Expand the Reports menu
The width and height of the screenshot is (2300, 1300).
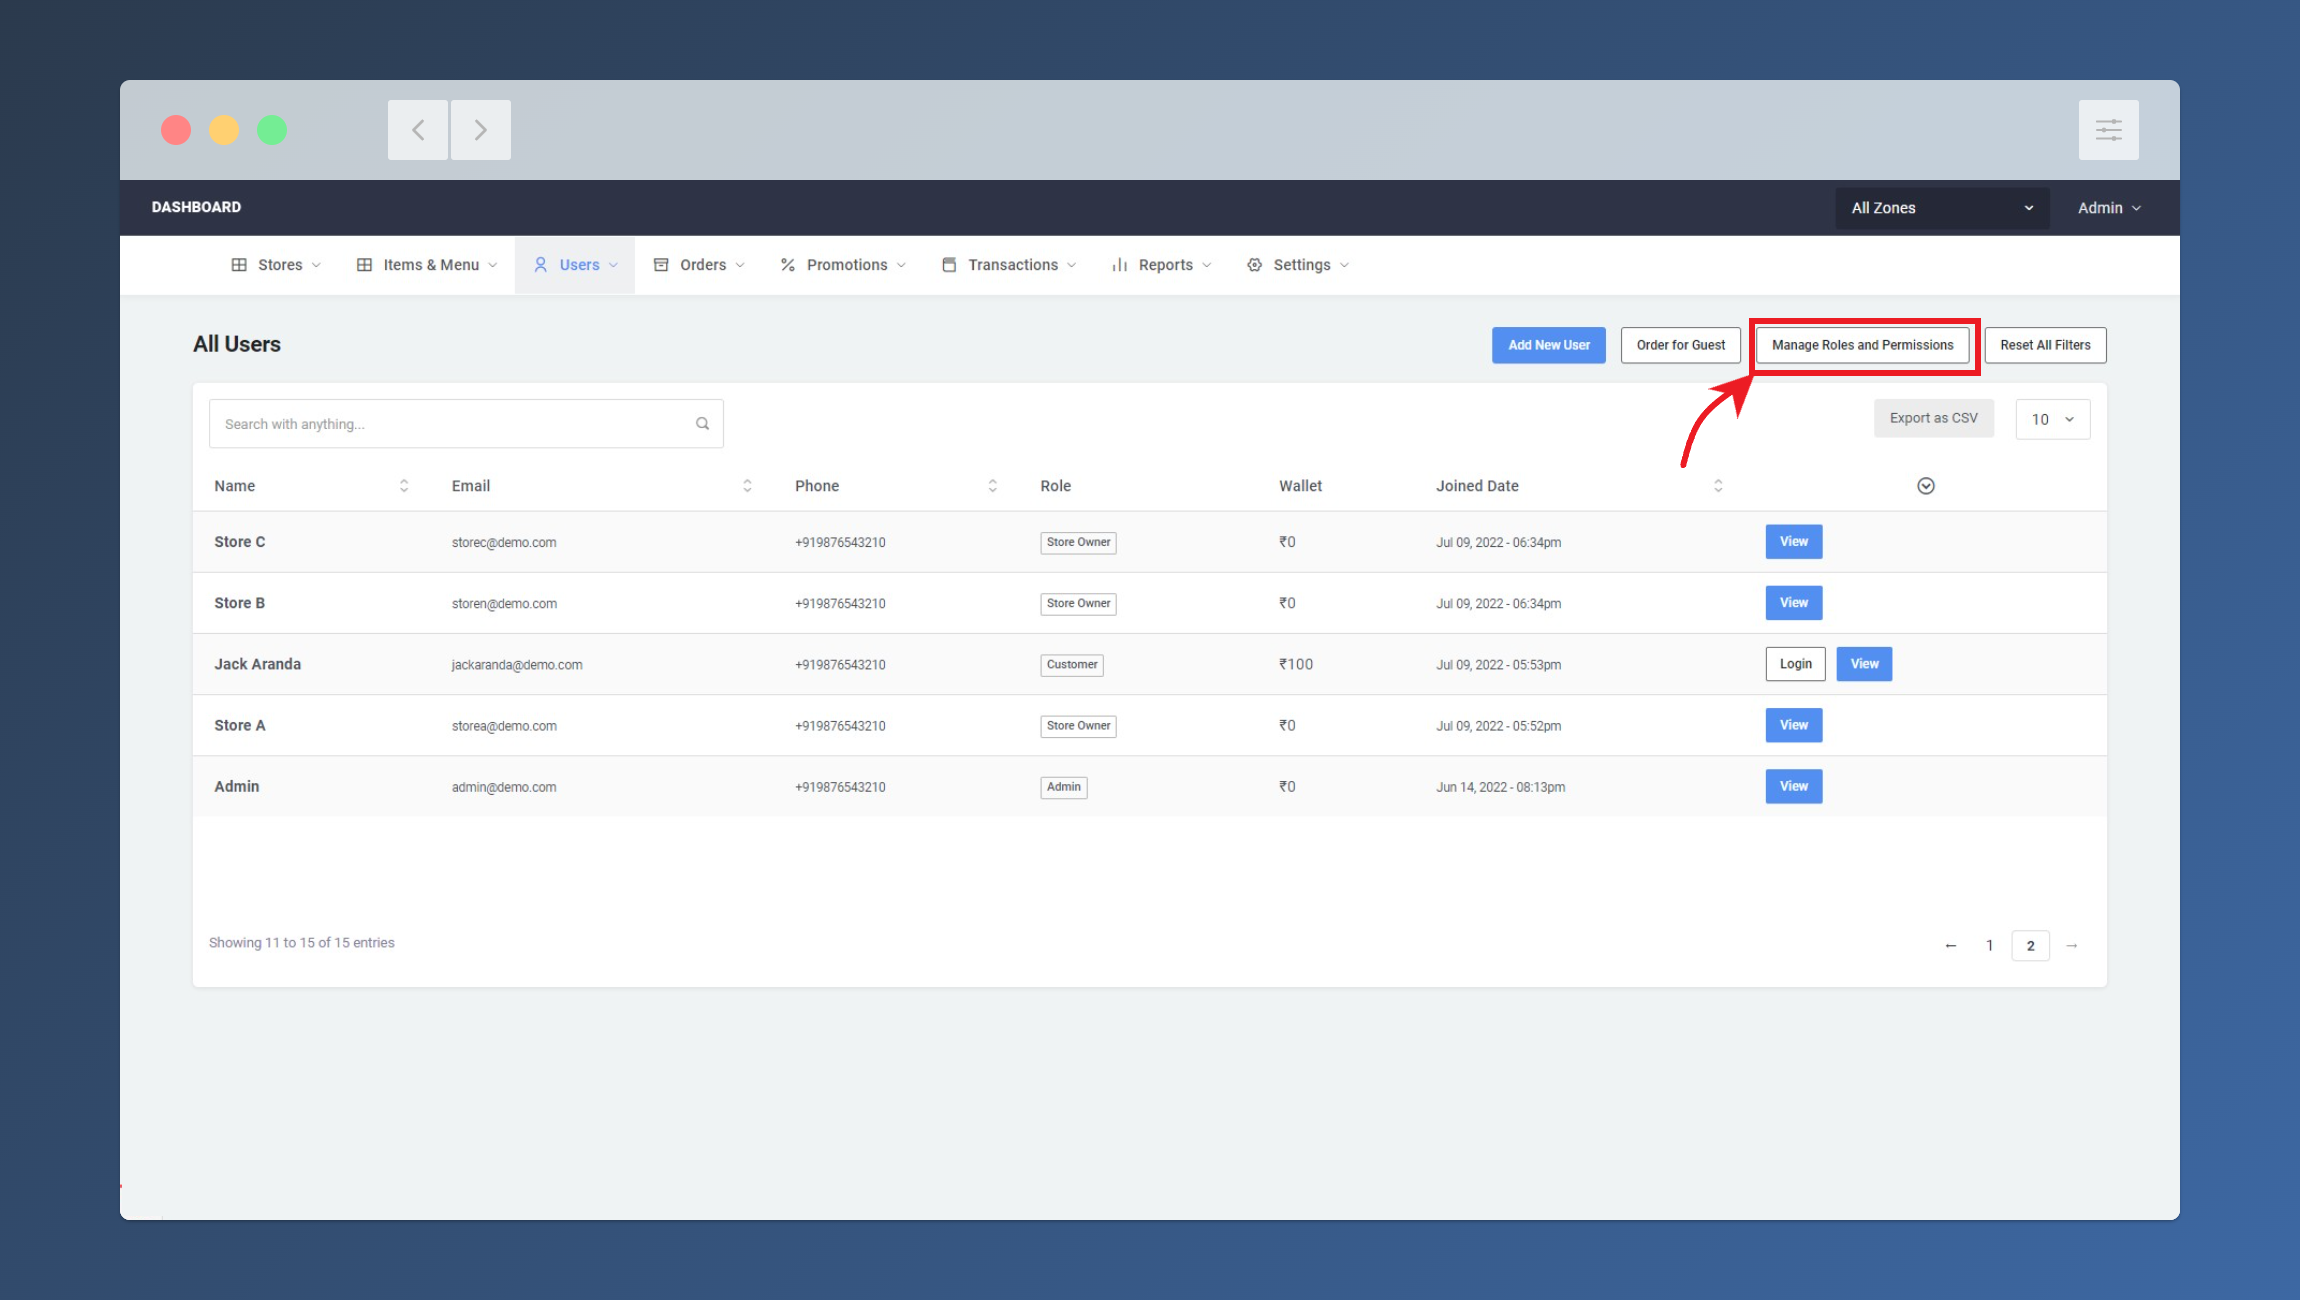[x=1161, y=265]
